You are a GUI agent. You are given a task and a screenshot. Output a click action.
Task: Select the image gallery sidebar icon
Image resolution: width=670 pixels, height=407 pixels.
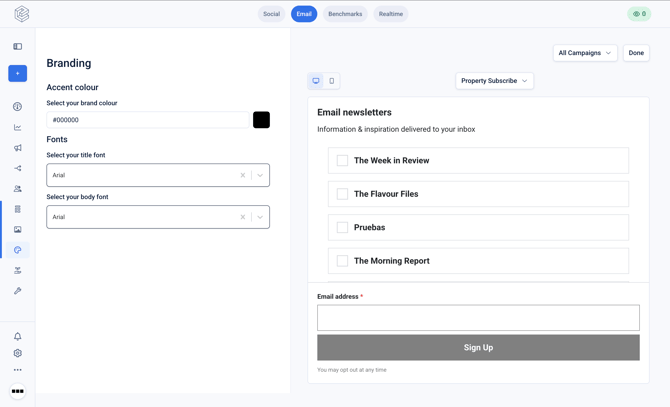(x=18, y=229)
